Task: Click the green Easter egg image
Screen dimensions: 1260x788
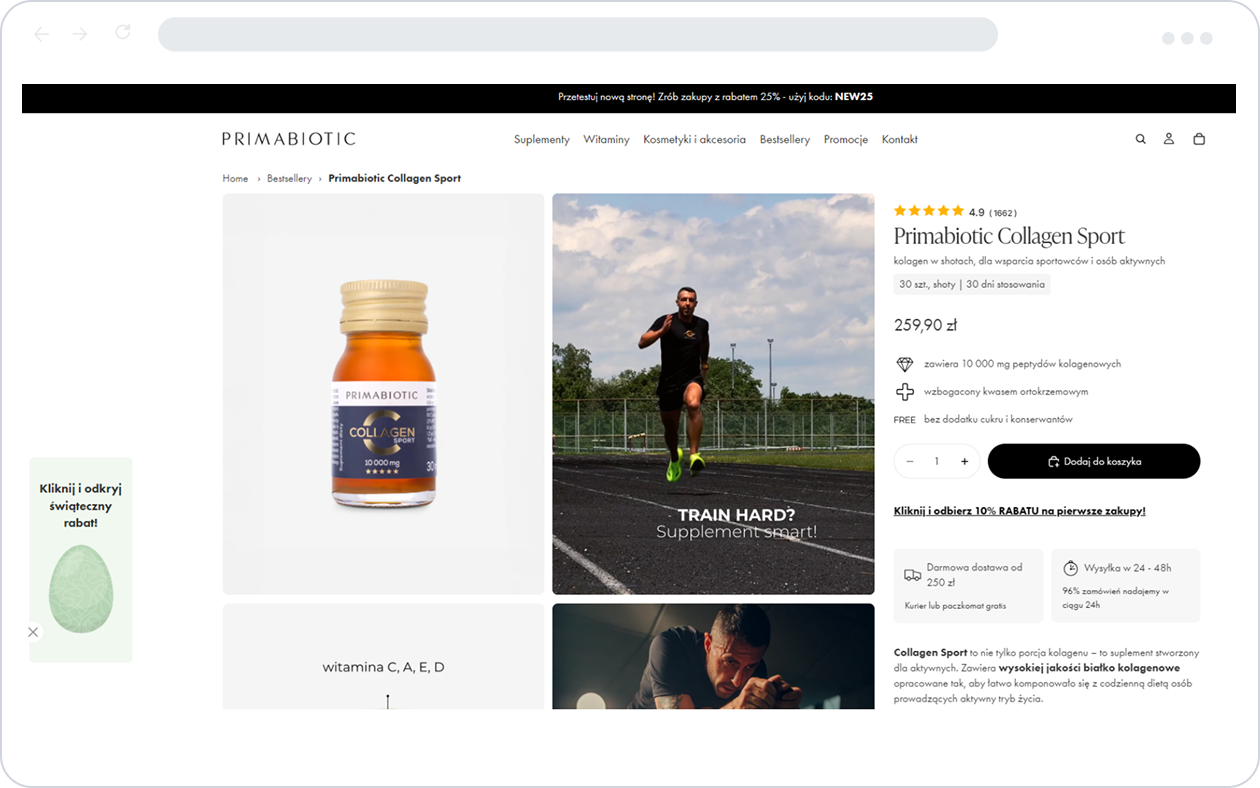Action: [81, 589]
